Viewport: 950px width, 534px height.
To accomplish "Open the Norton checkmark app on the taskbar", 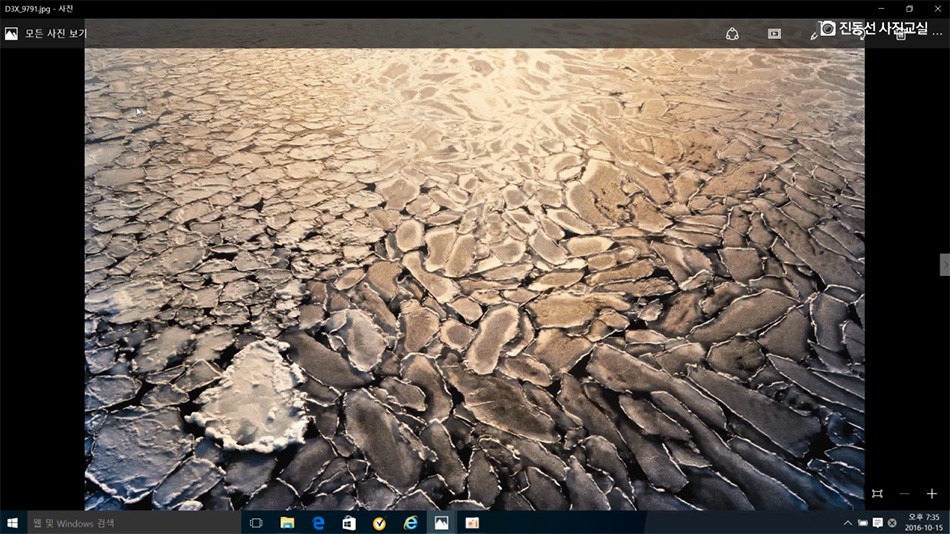I will point(379,522).
